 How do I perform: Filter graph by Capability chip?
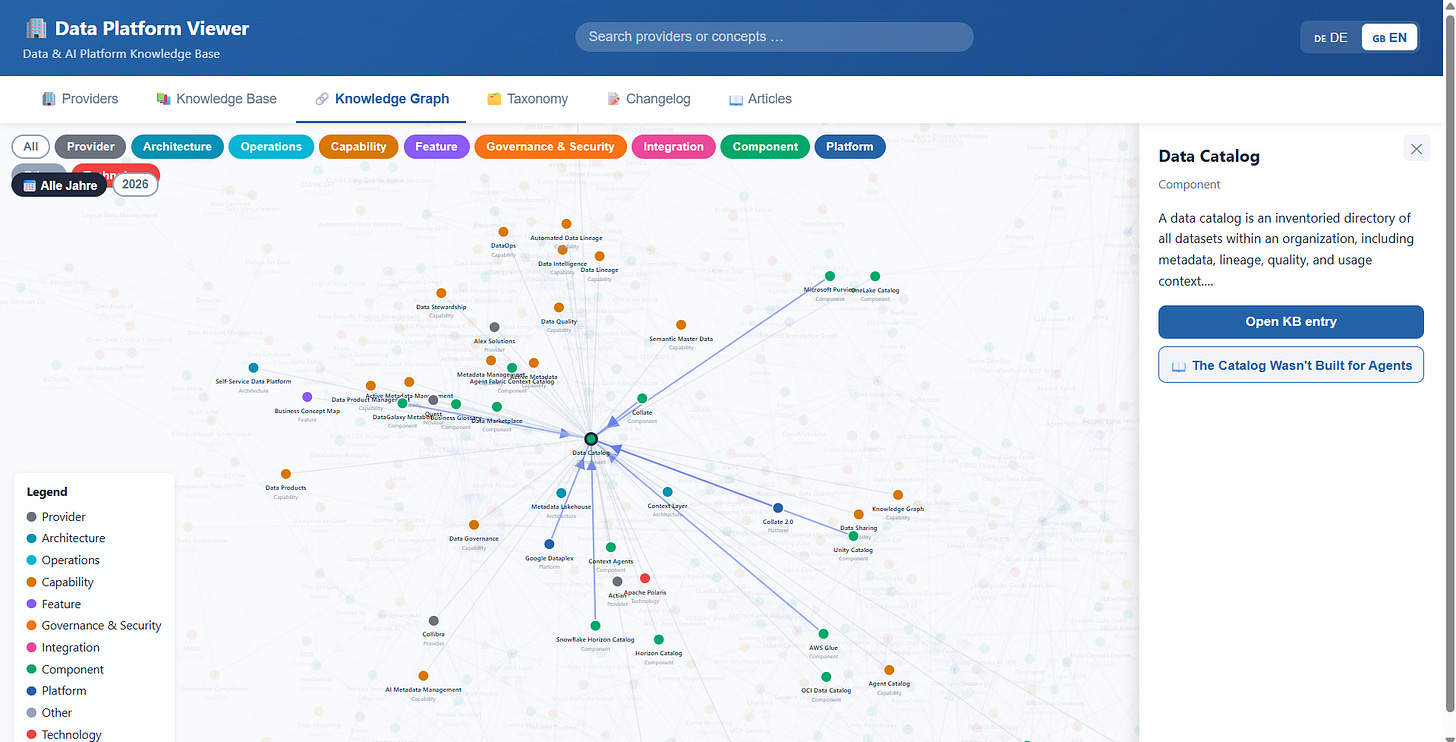point(358,147)
